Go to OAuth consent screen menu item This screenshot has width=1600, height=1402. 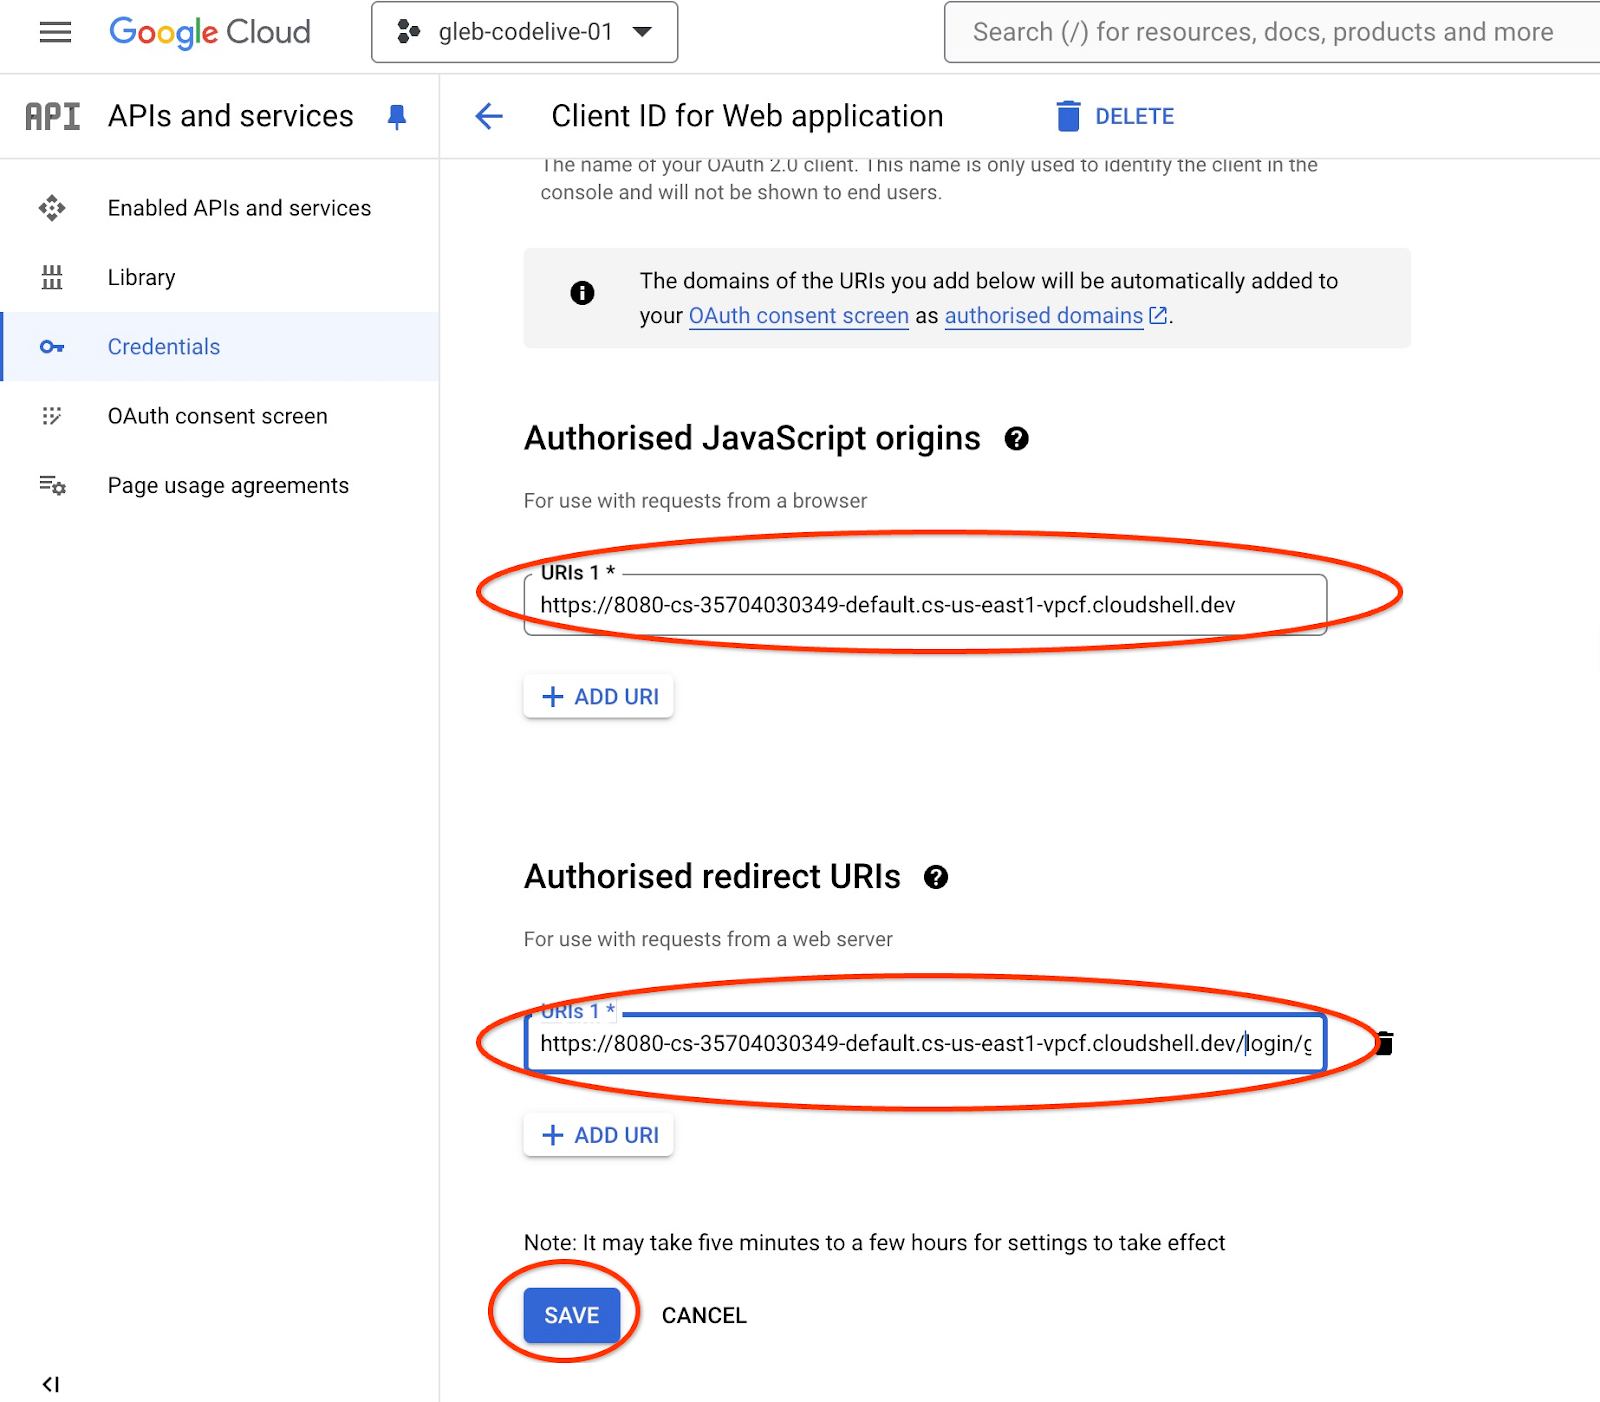coord(217,416)
